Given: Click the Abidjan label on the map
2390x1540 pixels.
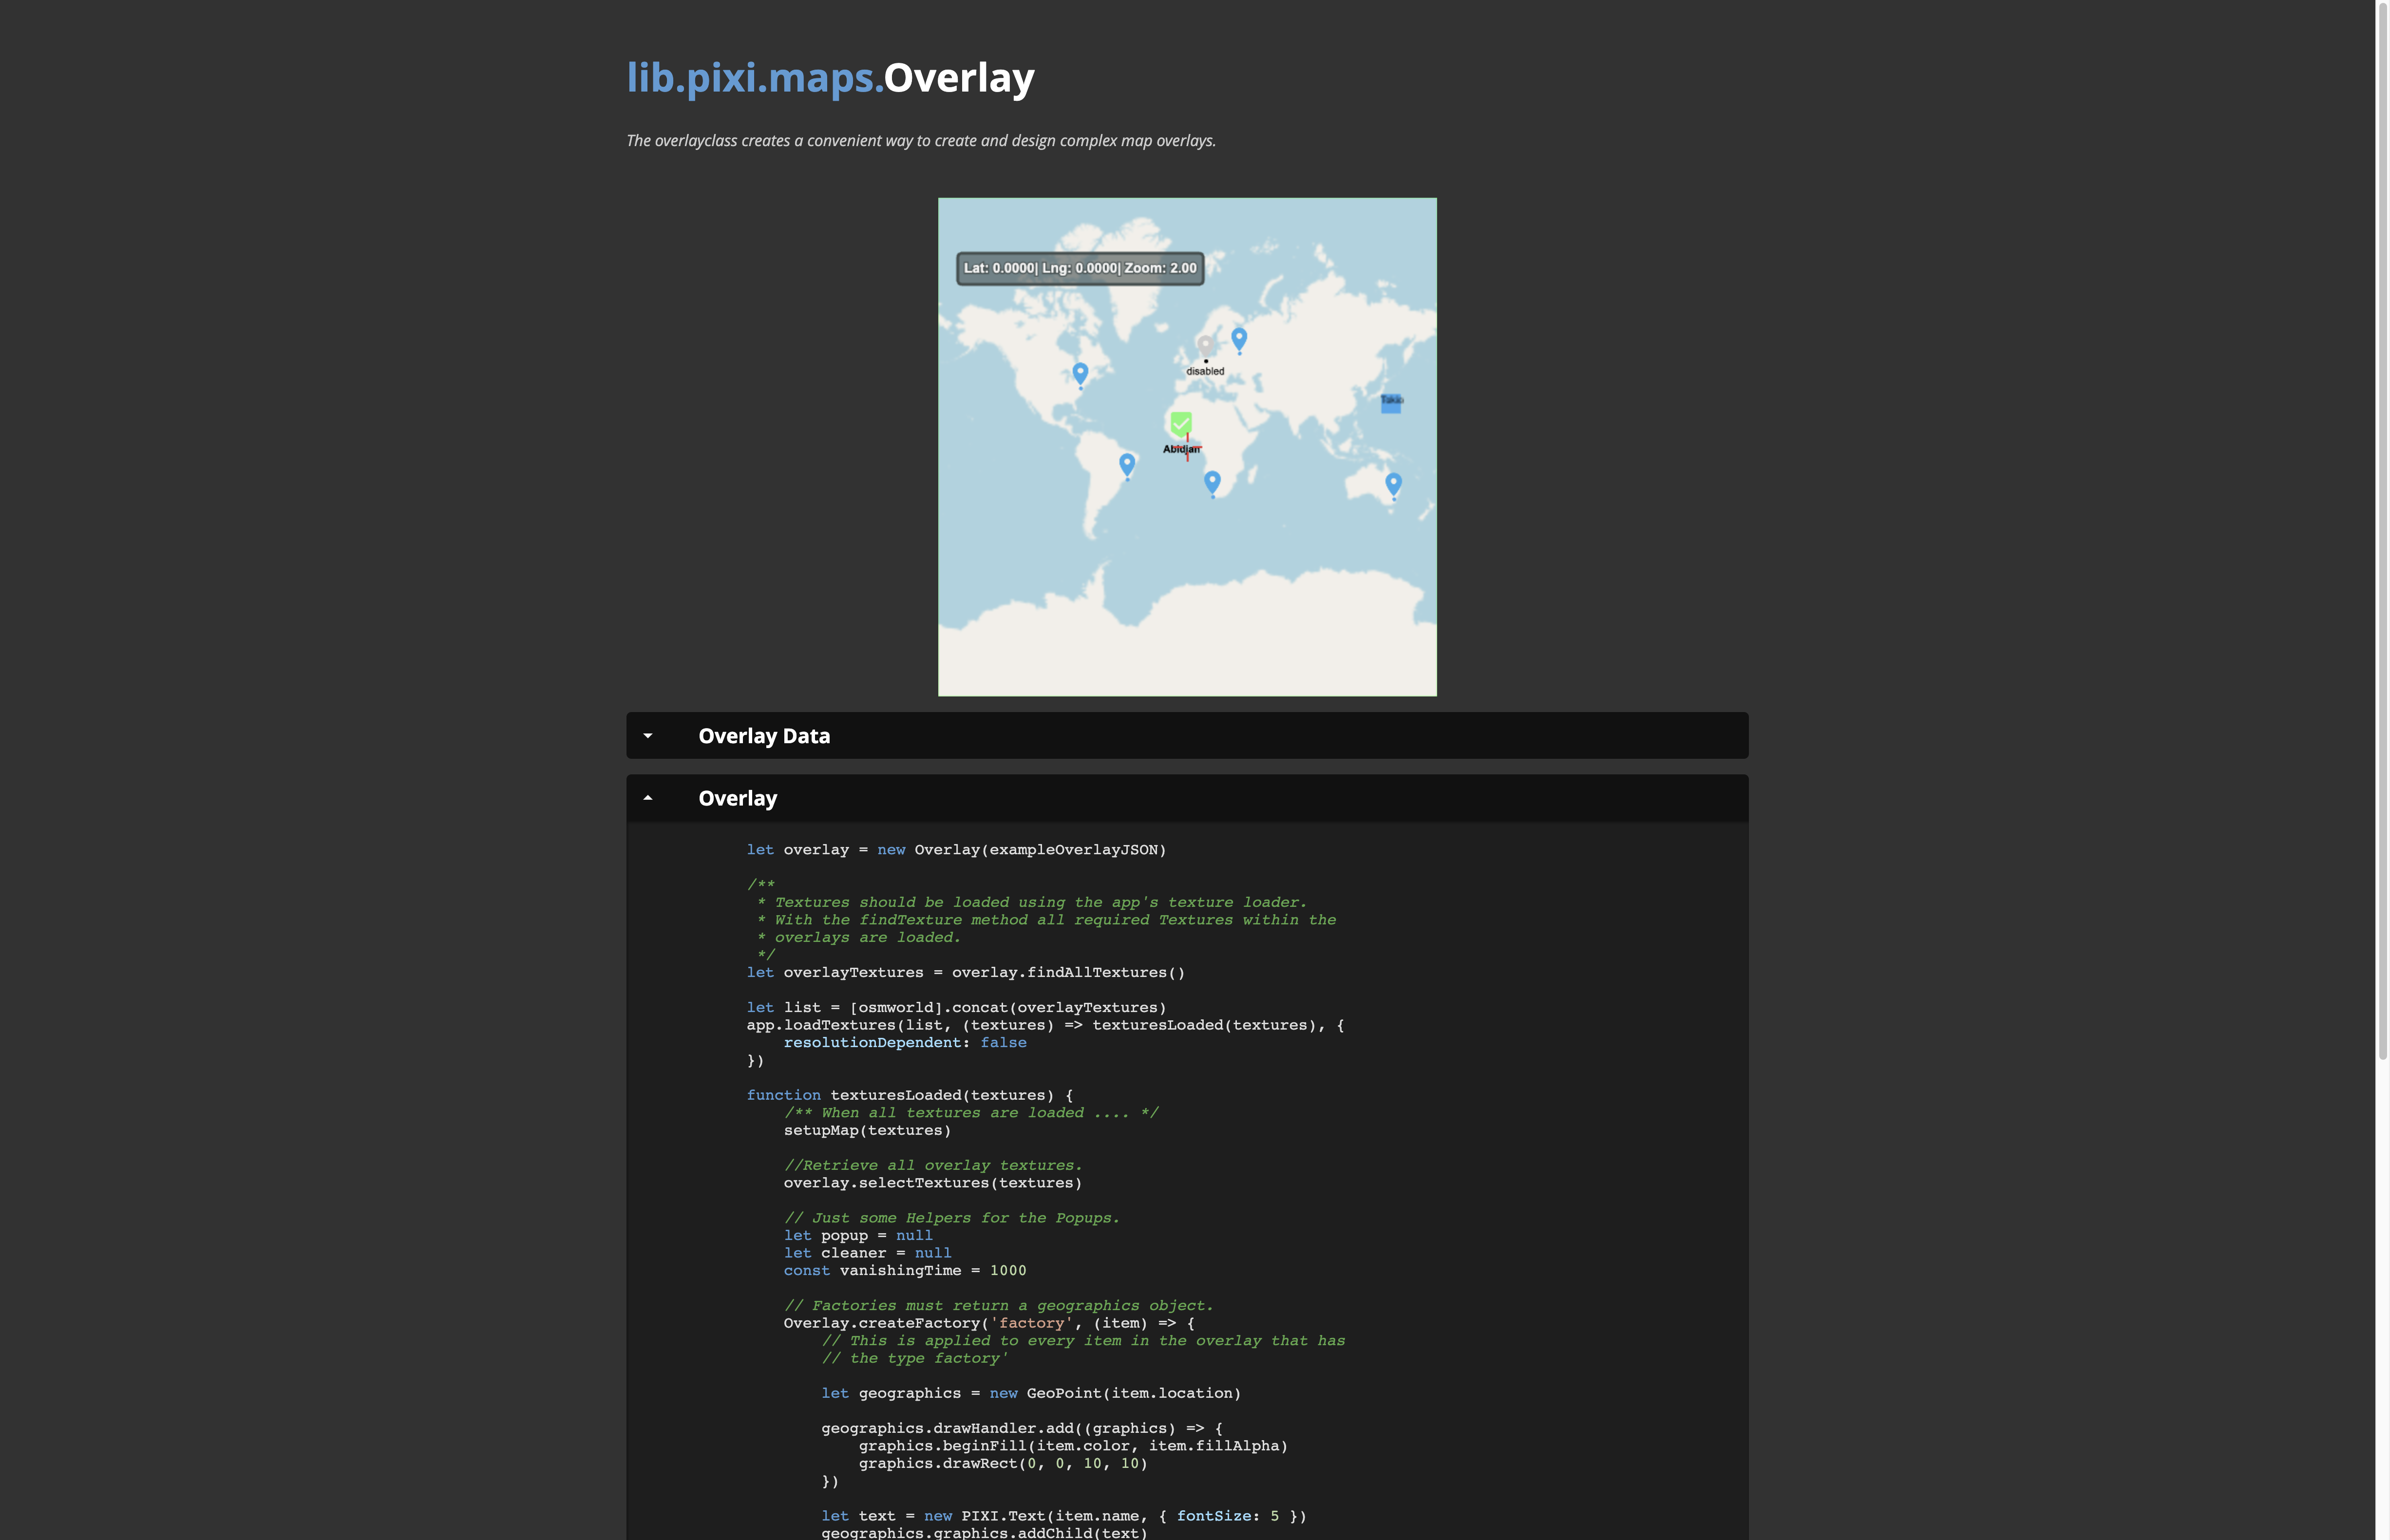Looking at the screenshot, I should [x=1175, y=450].
